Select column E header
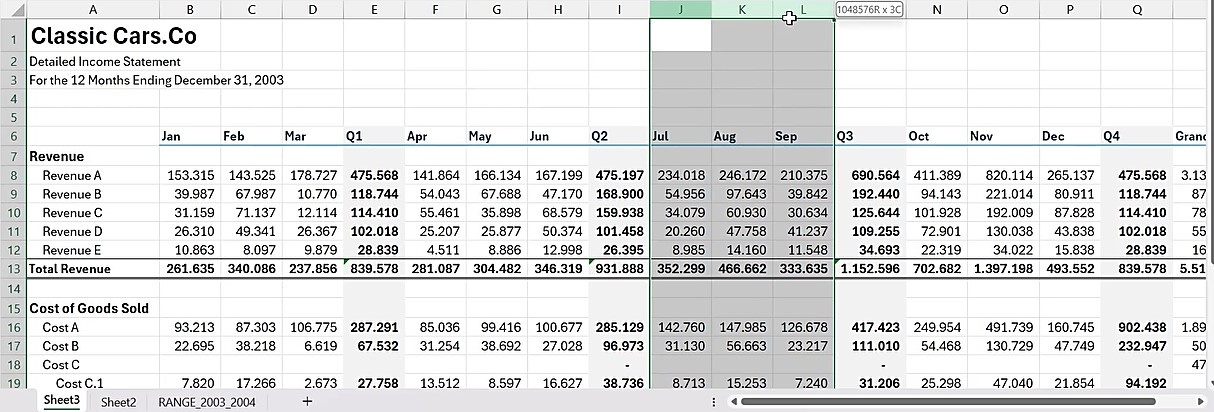1214x412 pixels. coord(374,10)
